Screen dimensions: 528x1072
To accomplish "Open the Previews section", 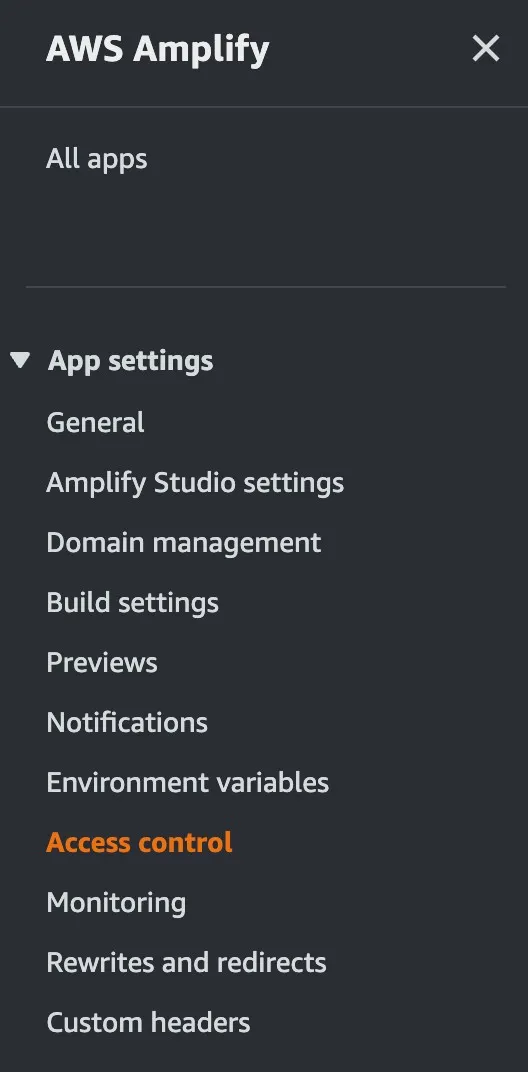I will pyautogui.click(x=102, y=662).
